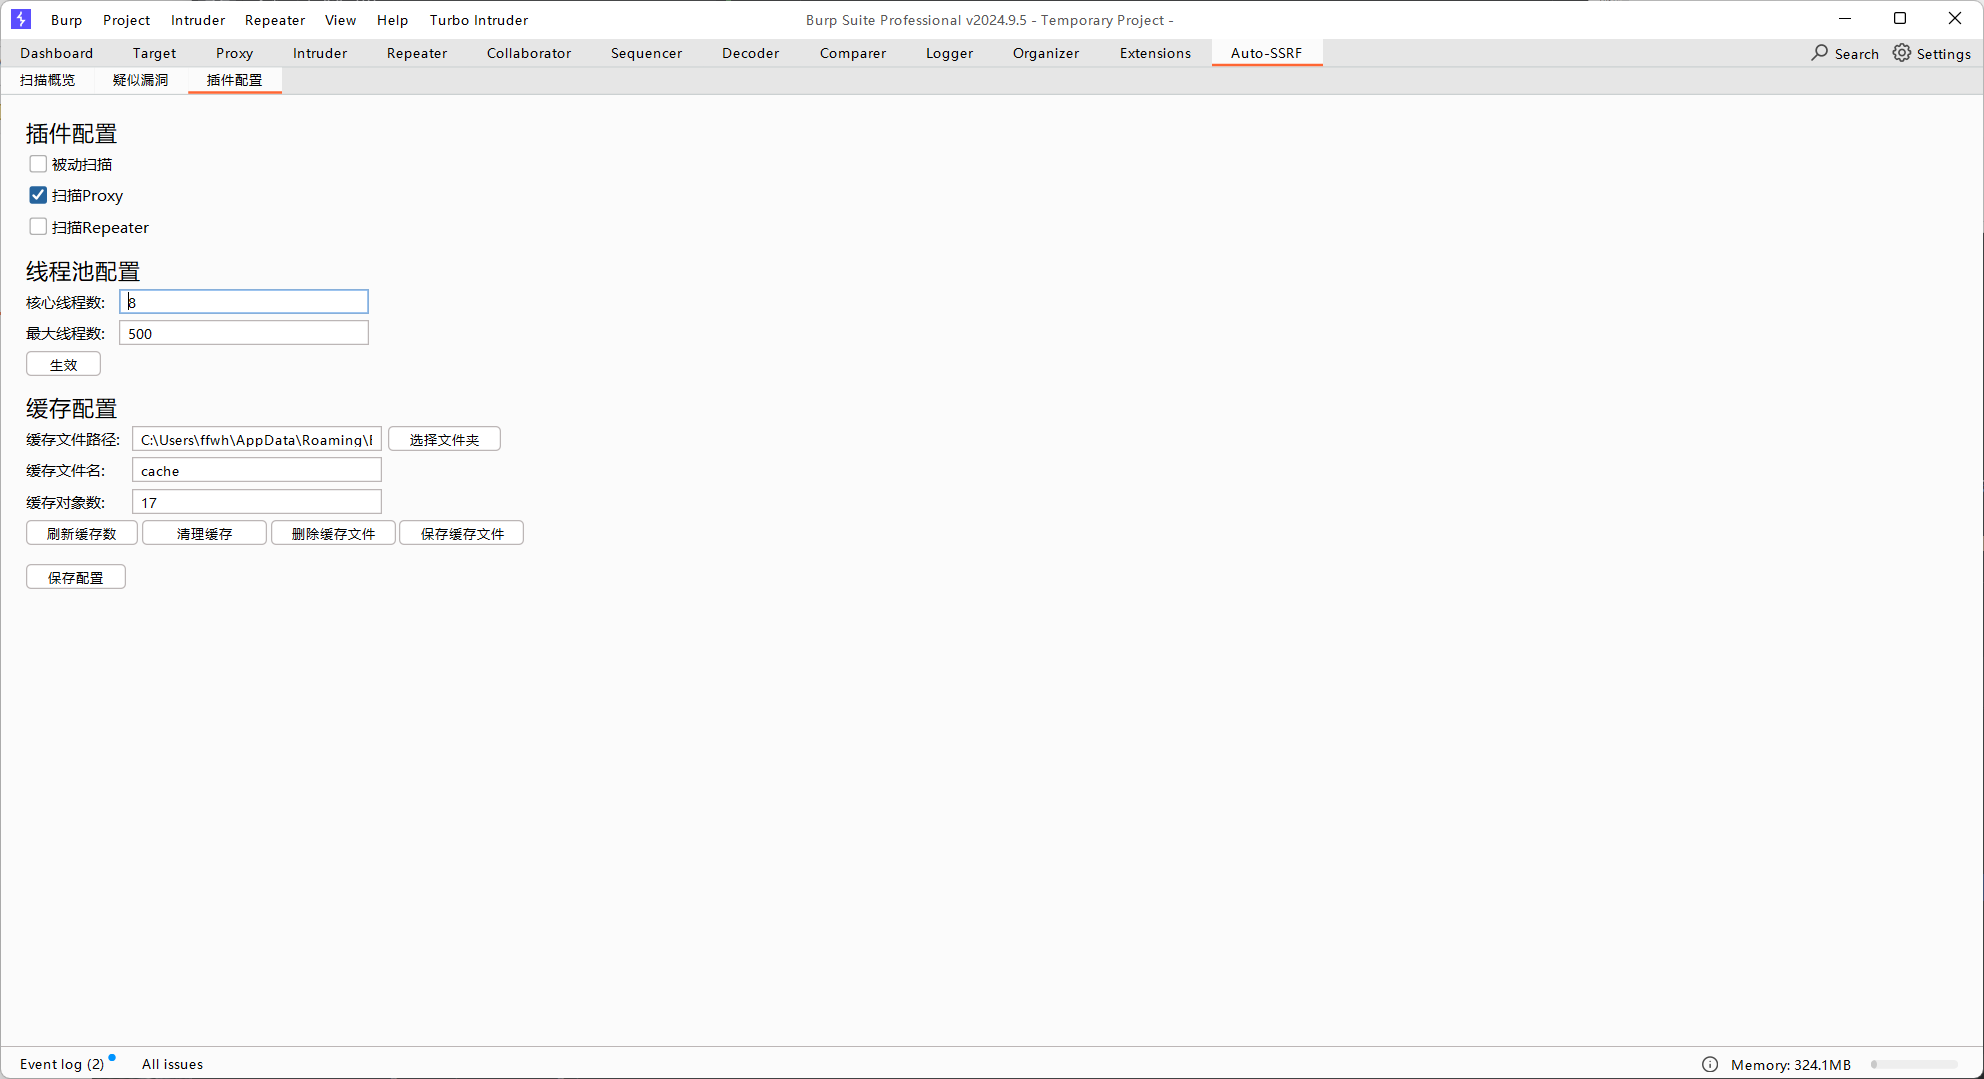Screen dimensions: 1984x1079
Task: Switch to the Organizer tab
Action: click(x=1046, y=53)
